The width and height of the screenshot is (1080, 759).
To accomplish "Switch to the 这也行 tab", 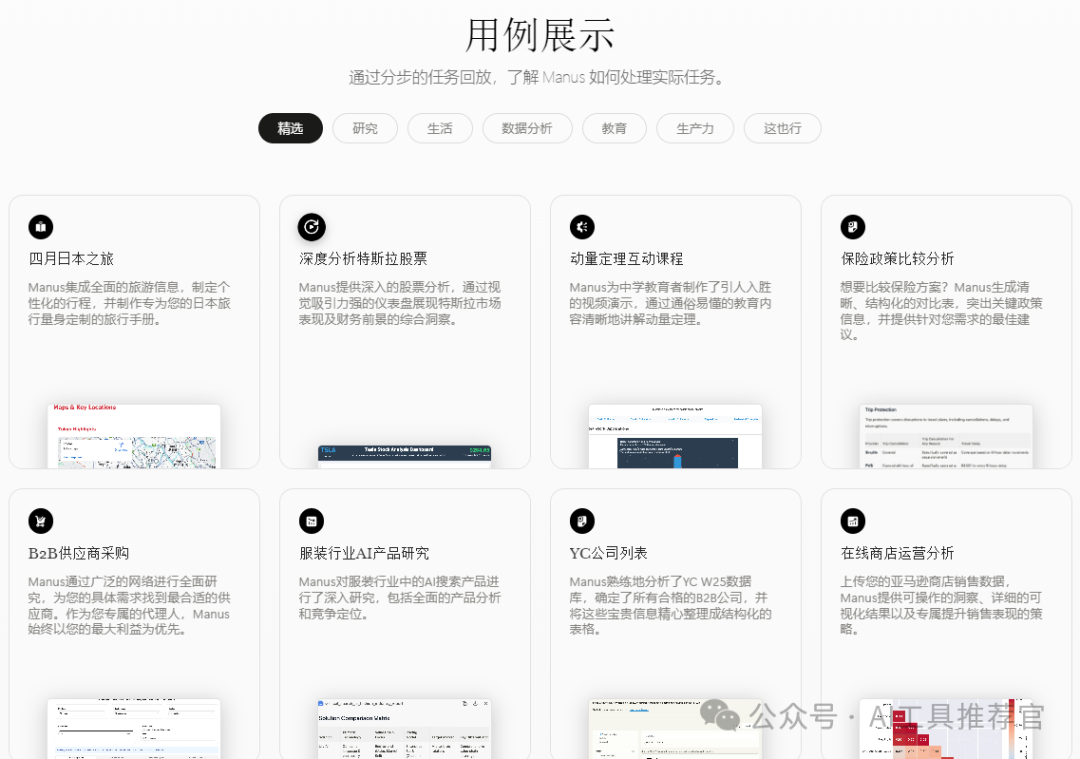I will [x=782, y=128].
